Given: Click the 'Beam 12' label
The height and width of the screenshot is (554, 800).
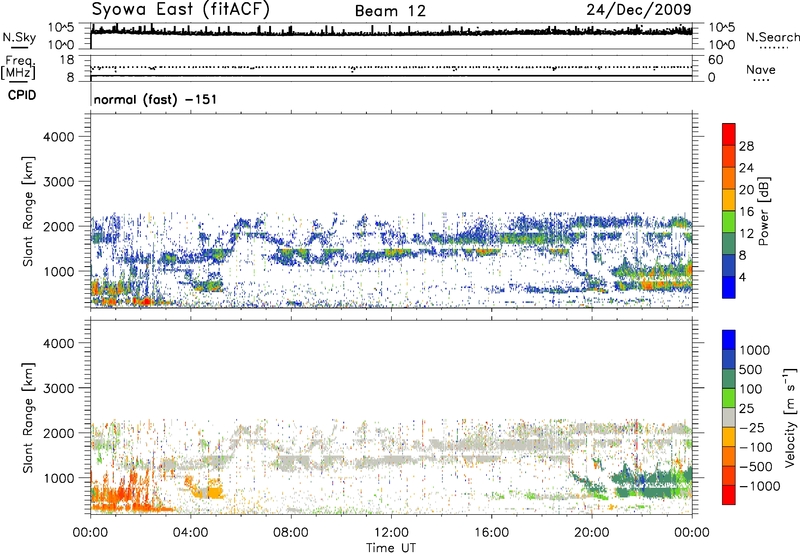Looking at the screenshot, I should click(x=390, y=11).
